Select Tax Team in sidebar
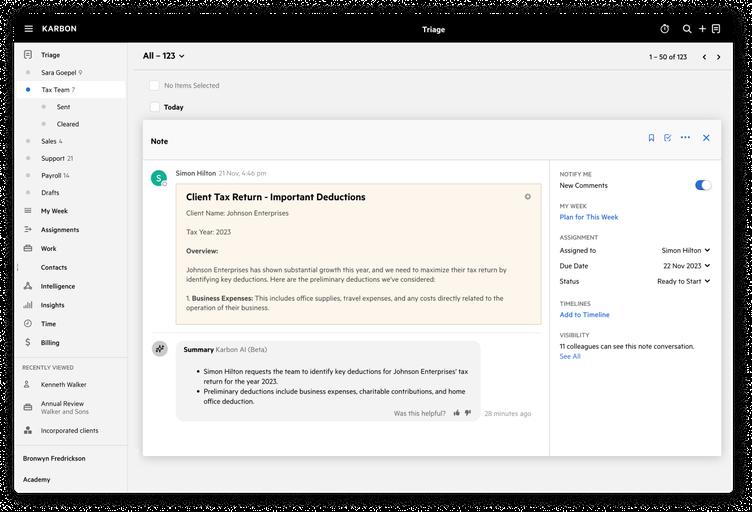Screen dimensions: 752x512 tap(70, 90)
